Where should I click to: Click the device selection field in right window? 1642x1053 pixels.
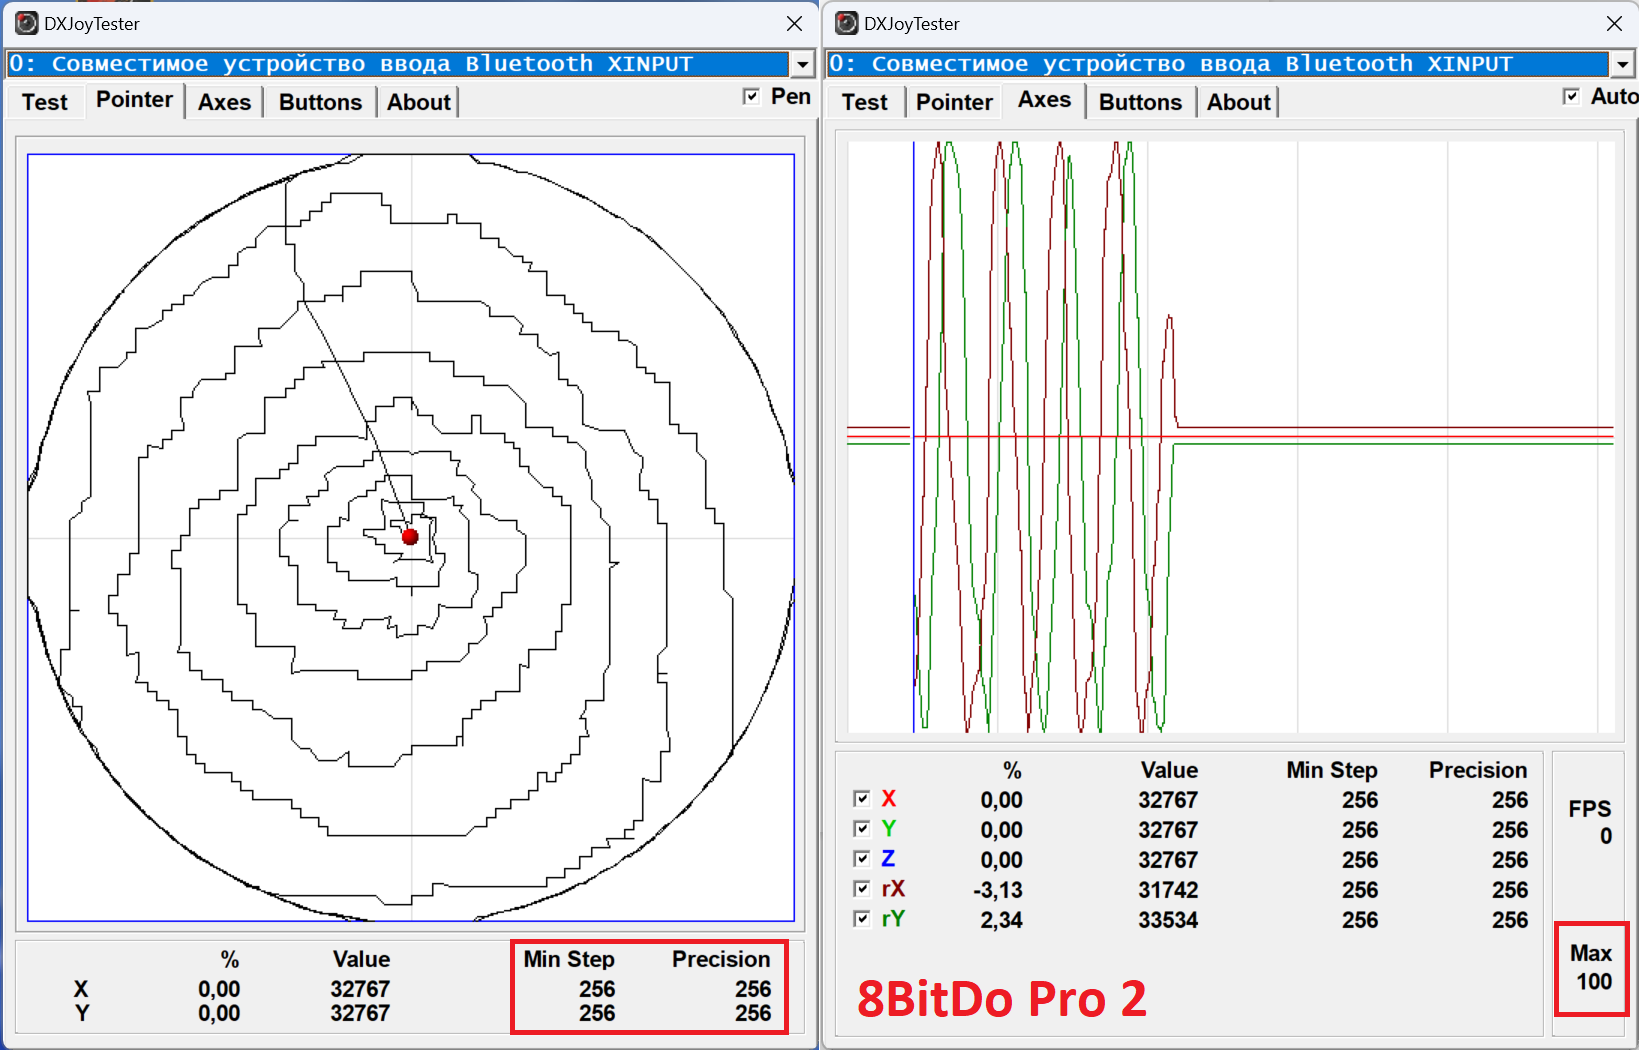1219,64
